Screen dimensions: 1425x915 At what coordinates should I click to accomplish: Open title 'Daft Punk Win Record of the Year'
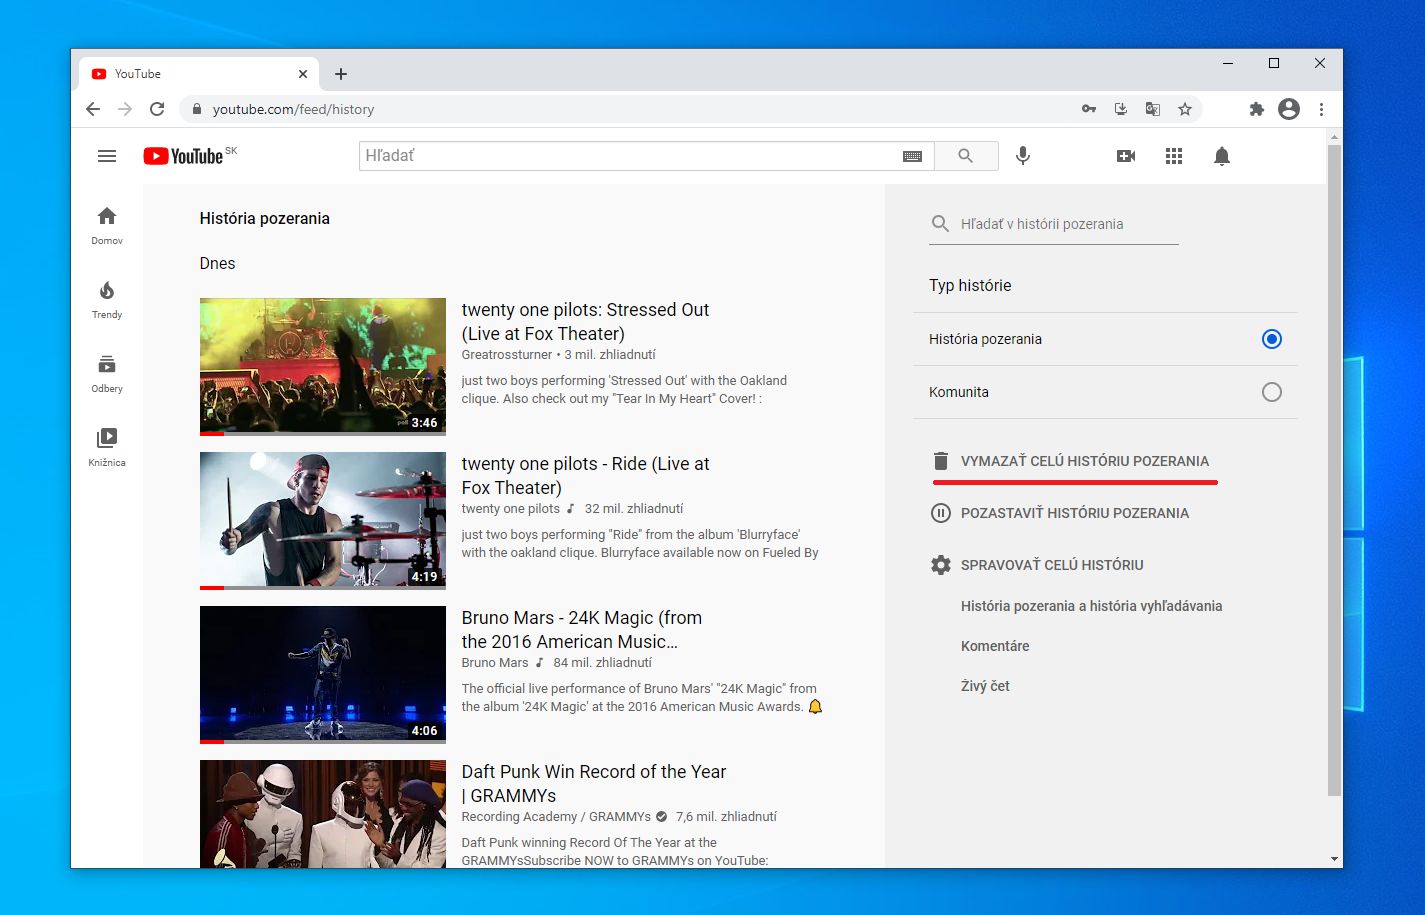coord(593,784)
